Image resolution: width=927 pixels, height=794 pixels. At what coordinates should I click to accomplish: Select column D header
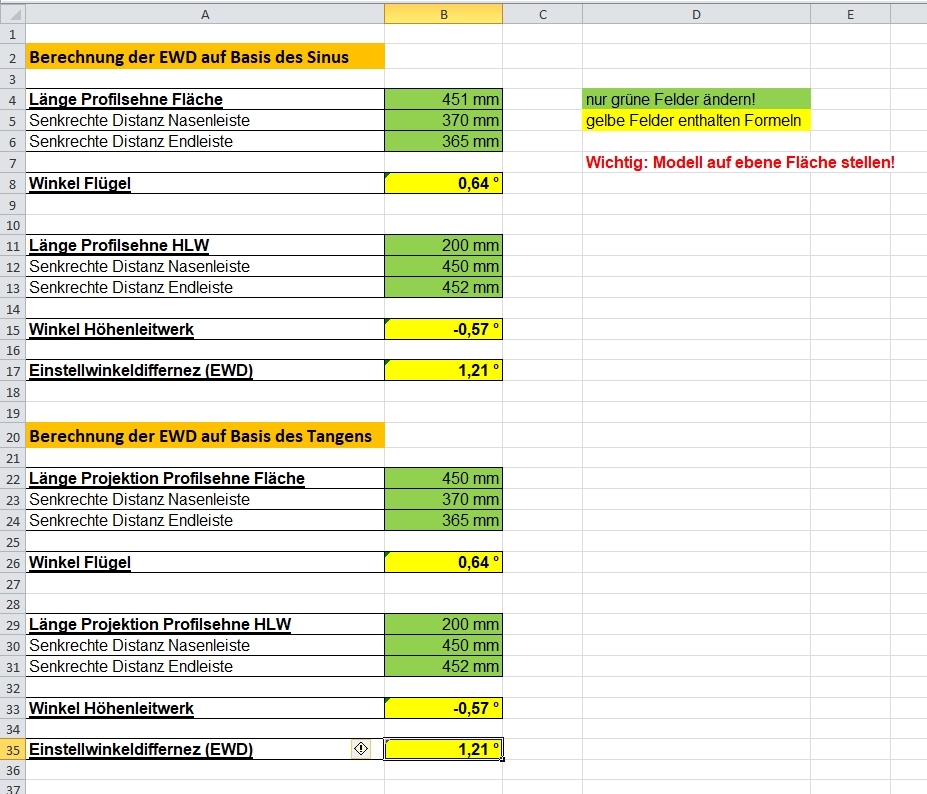[x=696, y=14]
